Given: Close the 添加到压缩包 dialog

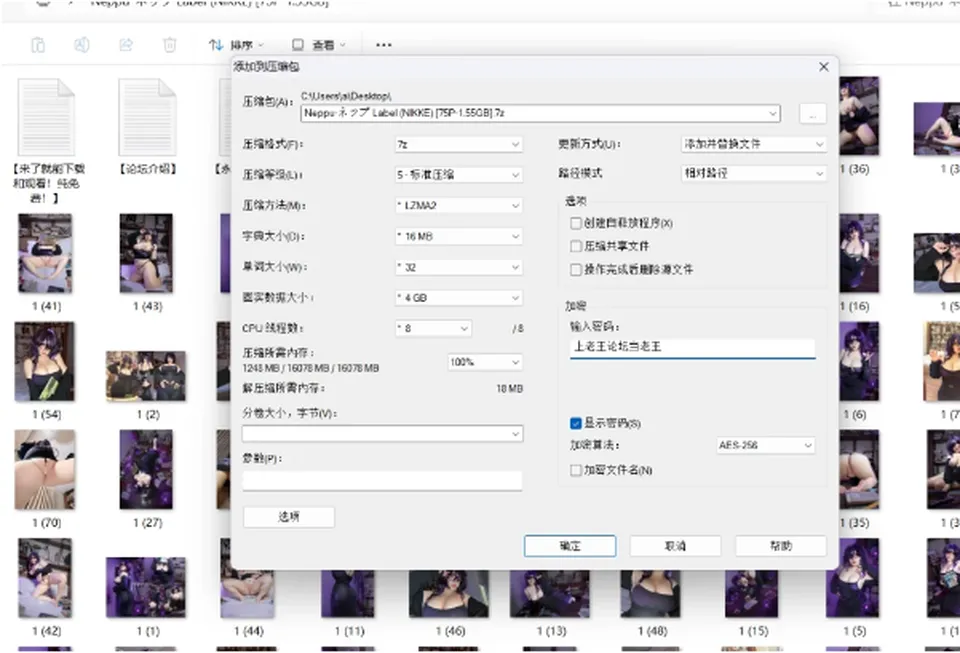Looking at the screenshot, I should (824, 67).
